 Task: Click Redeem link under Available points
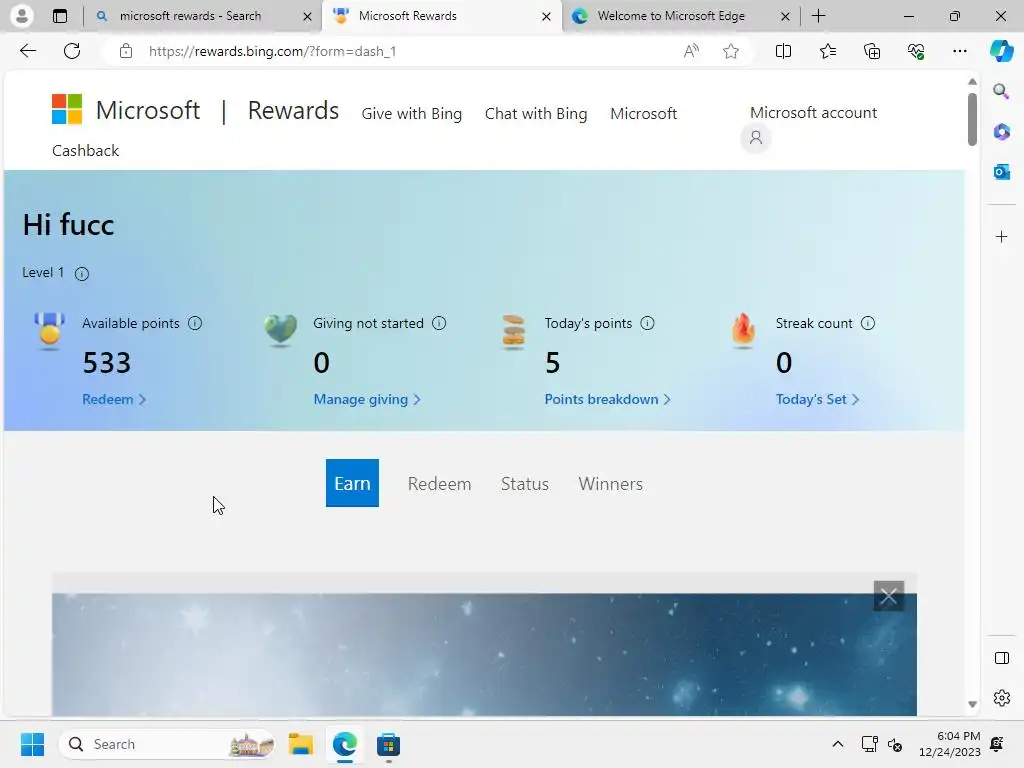[114, 399]
